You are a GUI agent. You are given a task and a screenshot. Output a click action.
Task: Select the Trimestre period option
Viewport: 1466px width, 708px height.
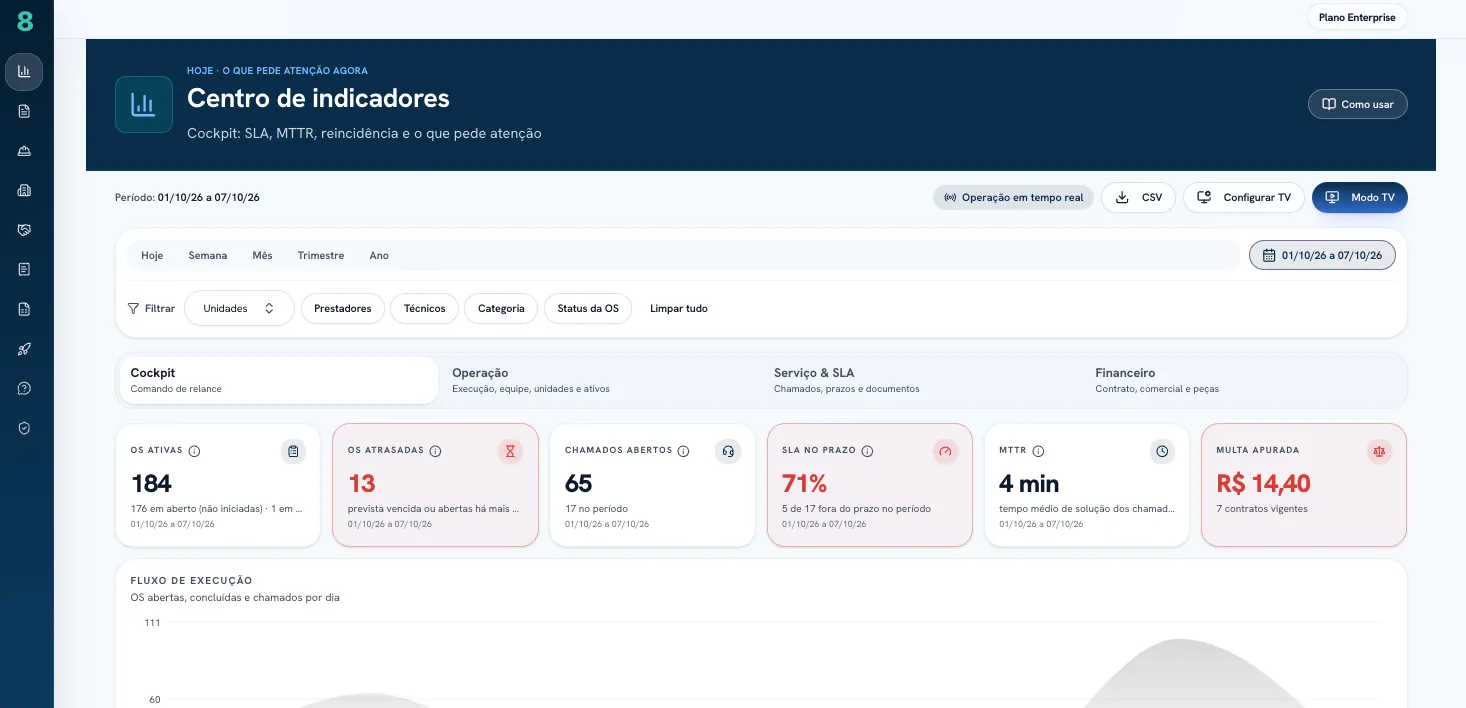(x=321, y=255)
